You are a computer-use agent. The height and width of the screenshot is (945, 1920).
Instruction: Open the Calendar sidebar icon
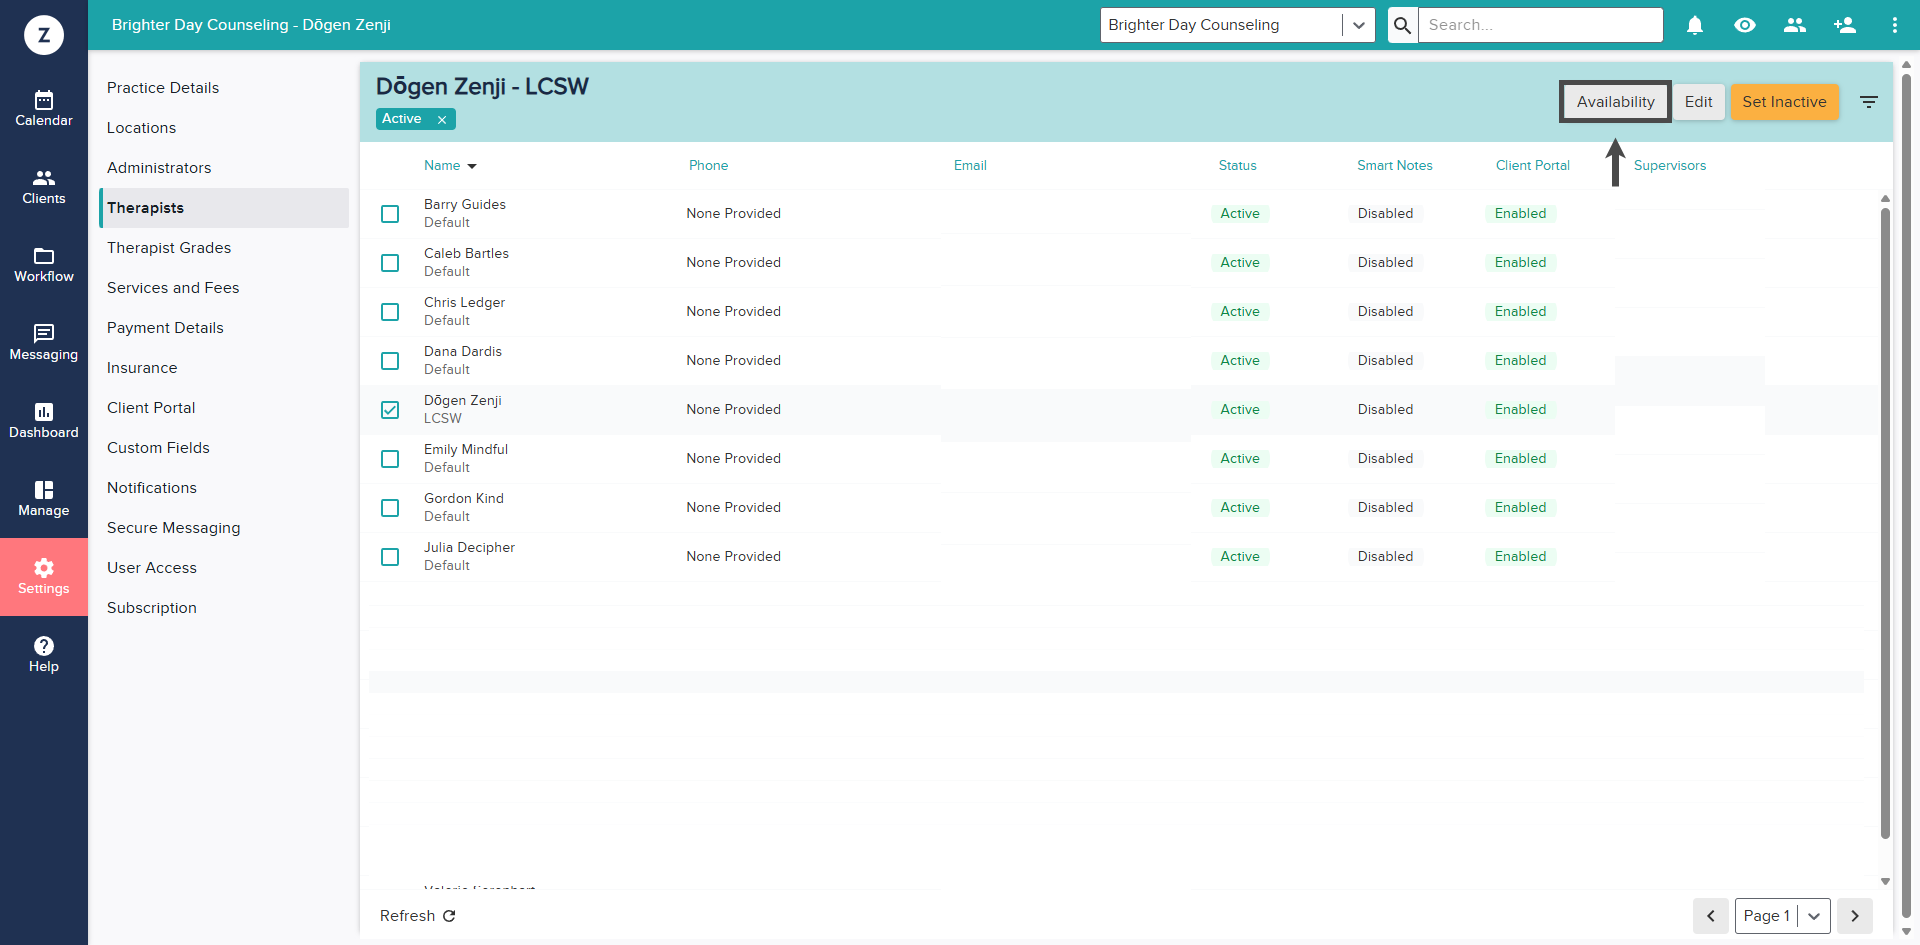44,109
